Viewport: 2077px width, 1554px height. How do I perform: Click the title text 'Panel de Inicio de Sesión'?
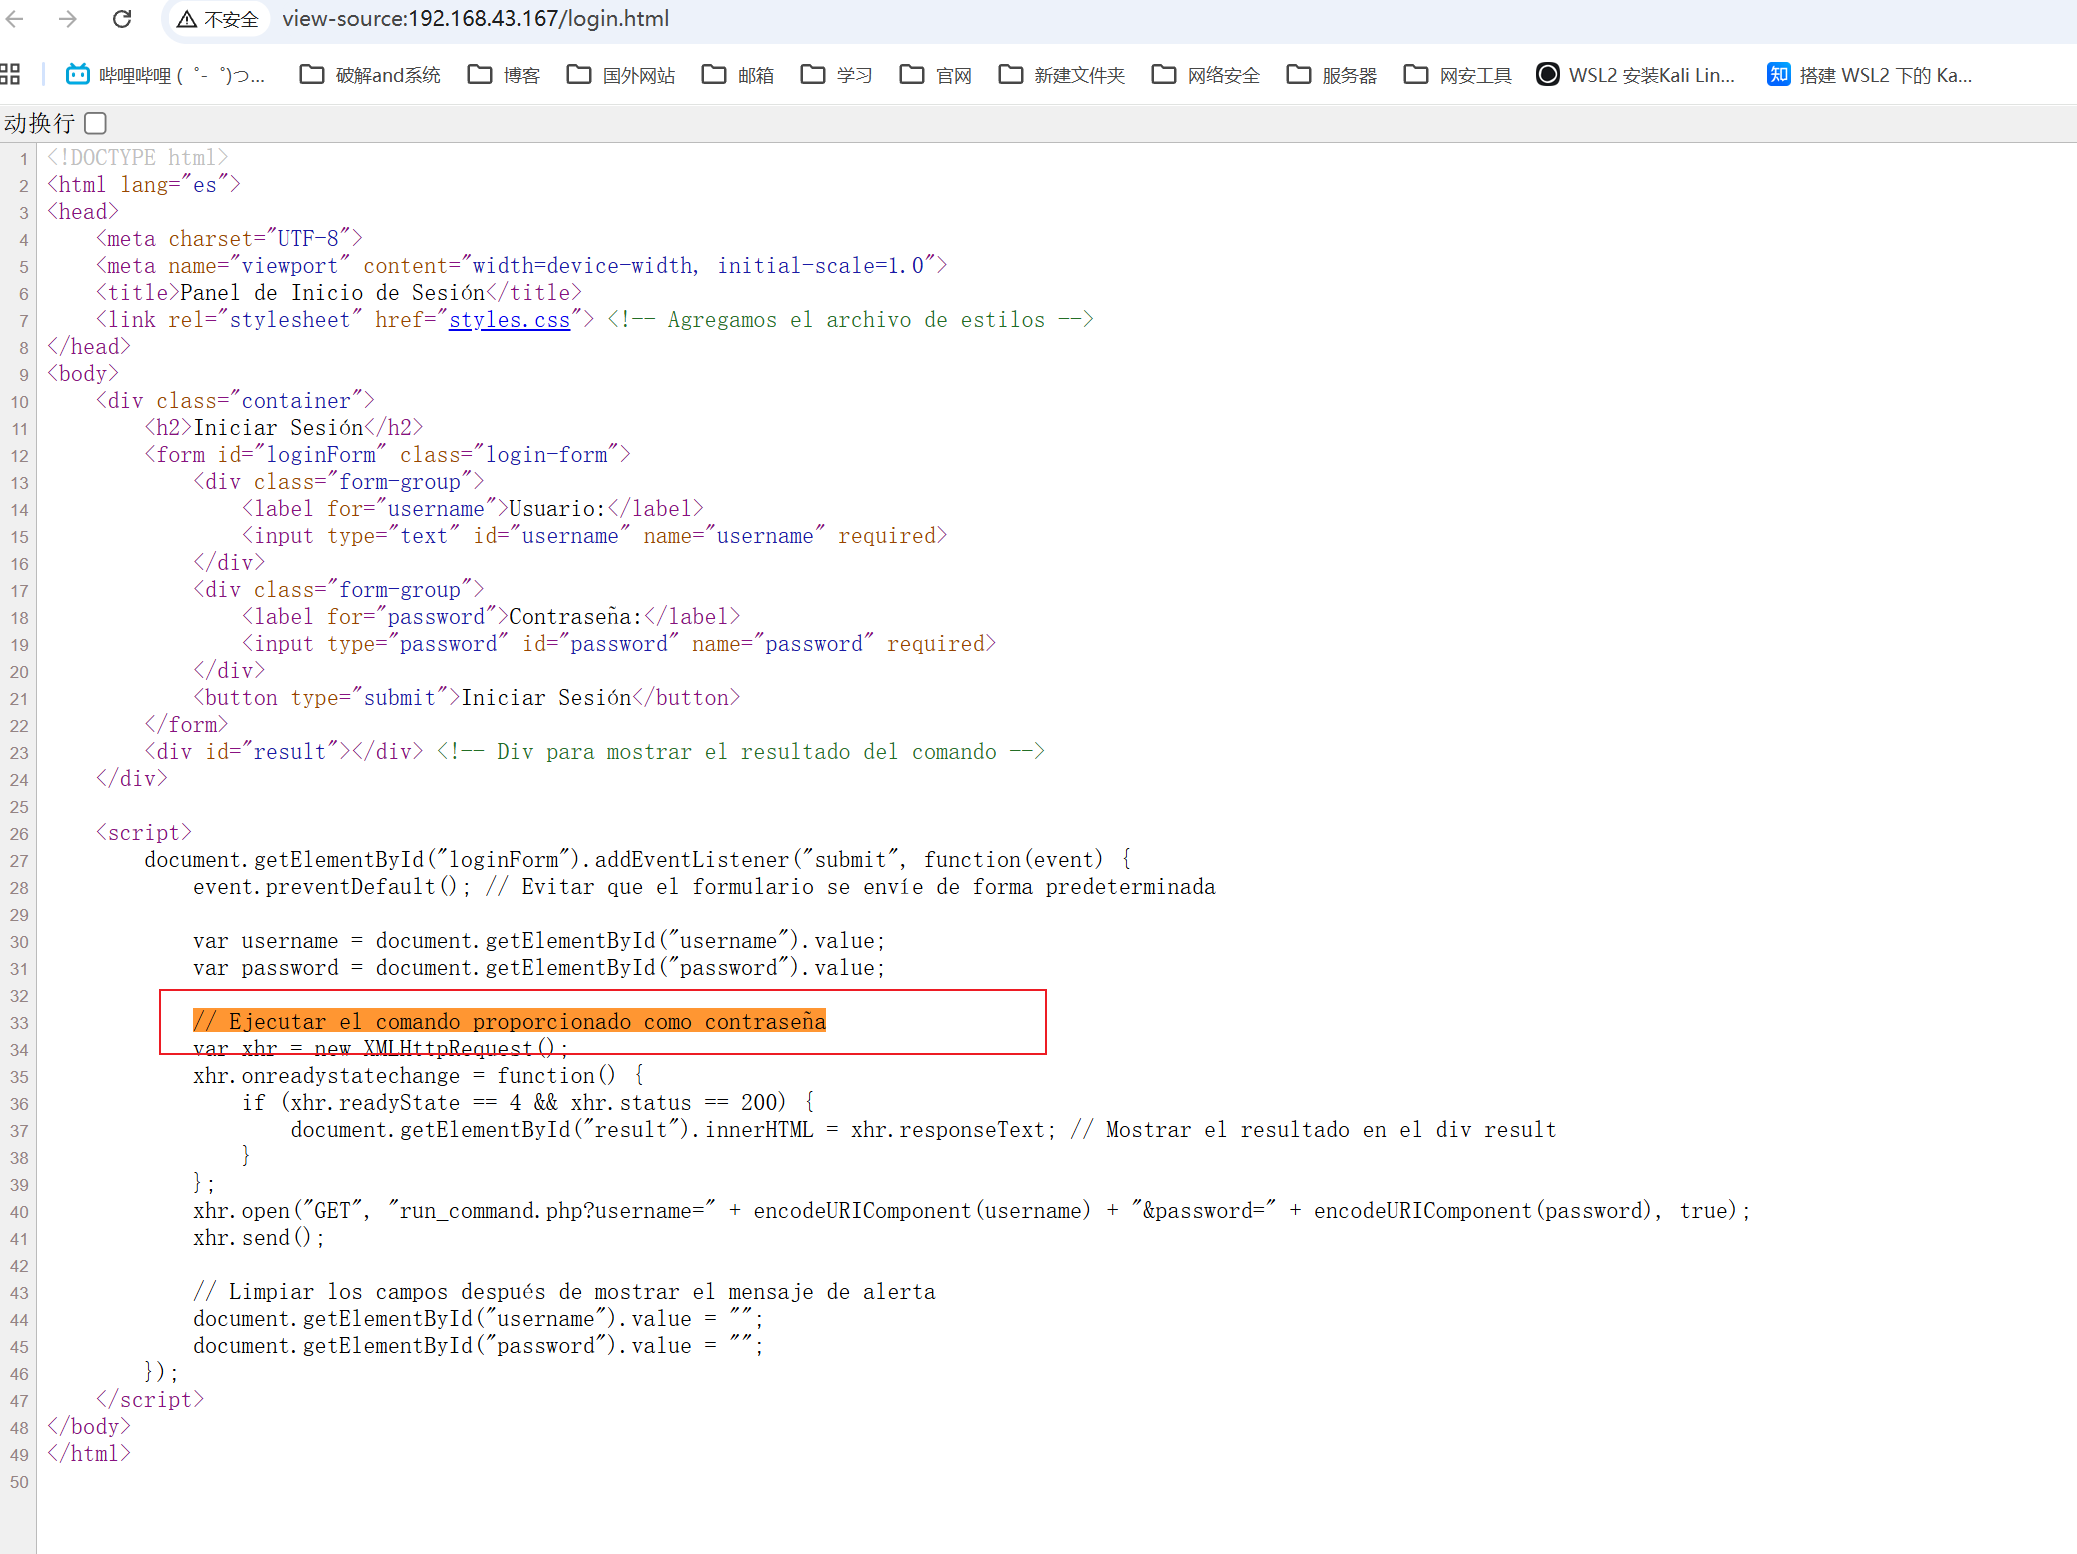[x=332, y=293]
